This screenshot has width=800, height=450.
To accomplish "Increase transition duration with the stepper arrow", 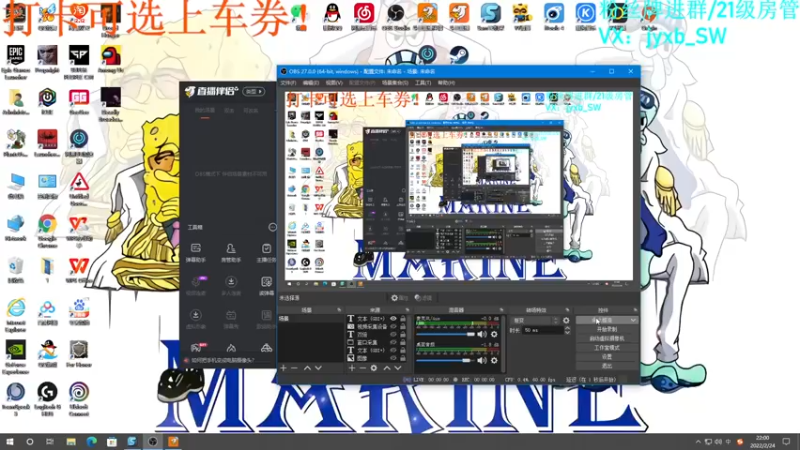I will (567, 329).
